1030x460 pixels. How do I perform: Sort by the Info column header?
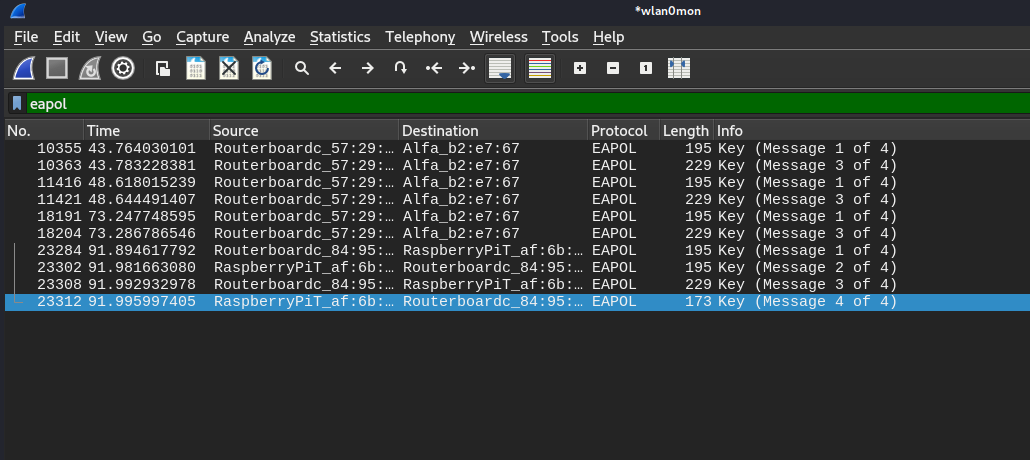[x=872, y=131]
